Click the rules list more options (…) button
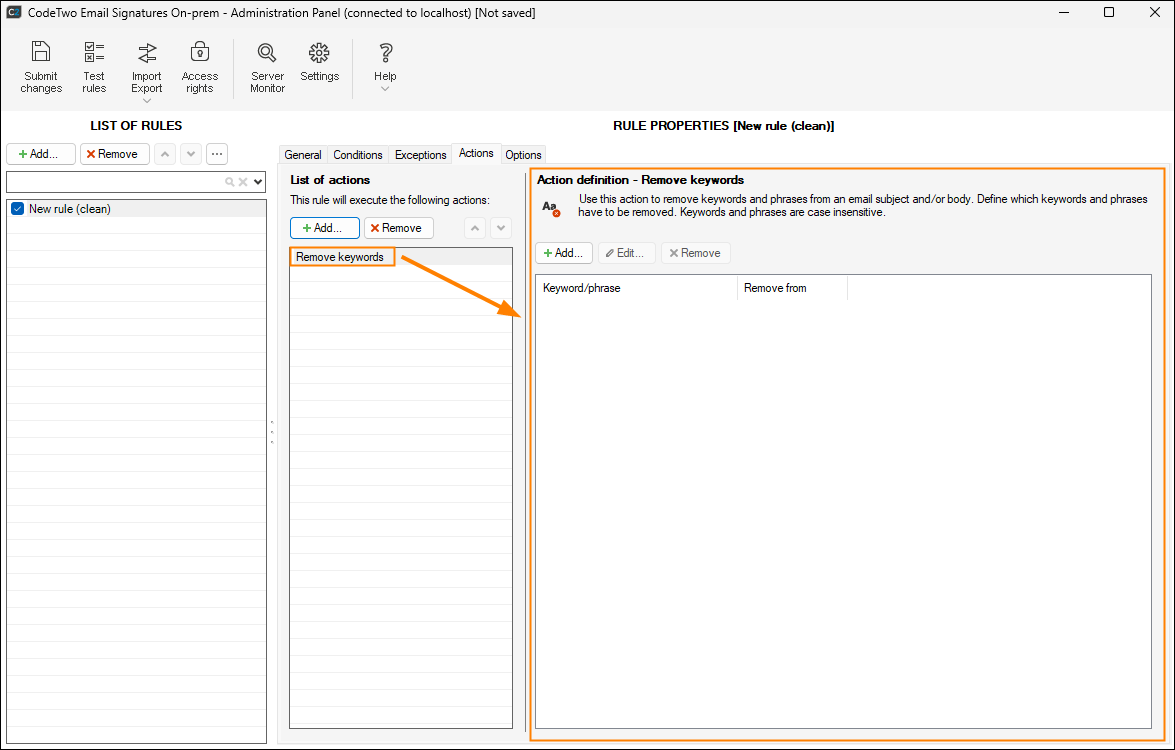1175x750 pixels. (x=217, y=154)
